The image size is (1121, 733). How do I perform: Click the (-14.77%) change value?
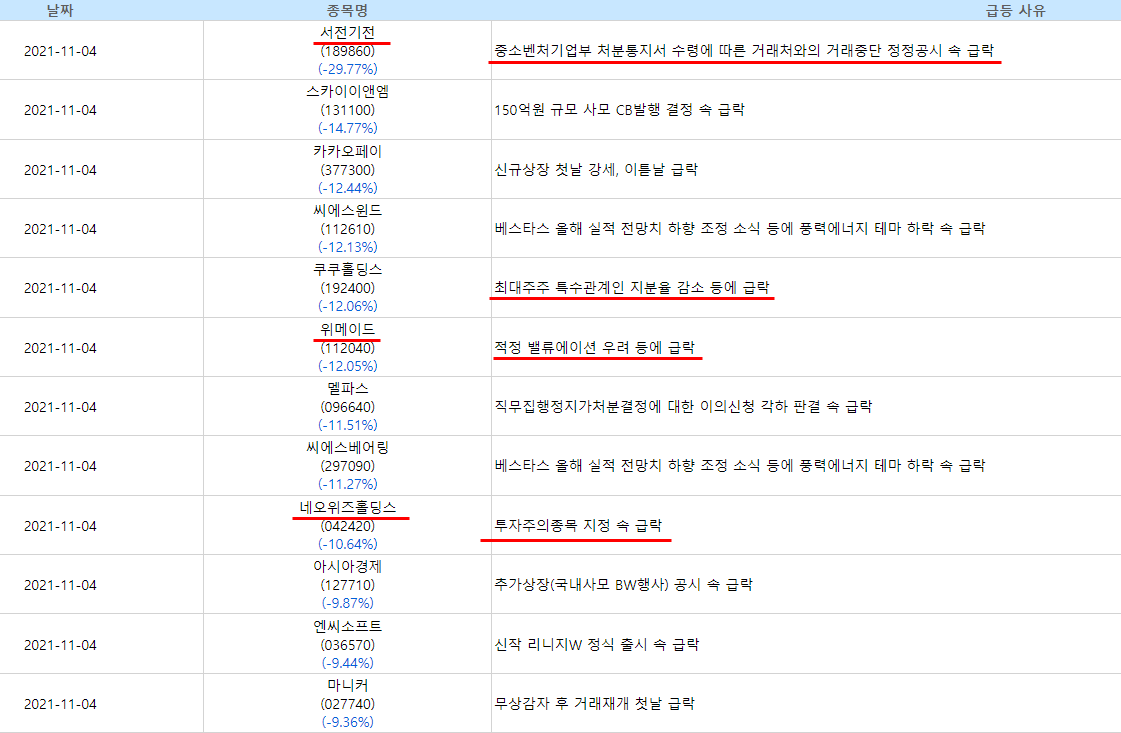click(x=347, y=128)
